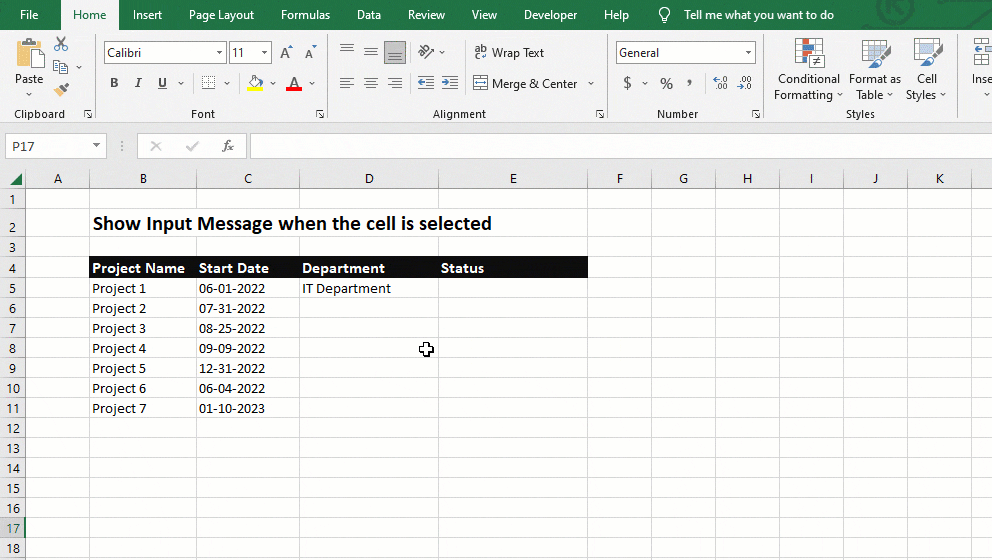
Task: Open Font settings dialog launcher
Action: (320, 114)
